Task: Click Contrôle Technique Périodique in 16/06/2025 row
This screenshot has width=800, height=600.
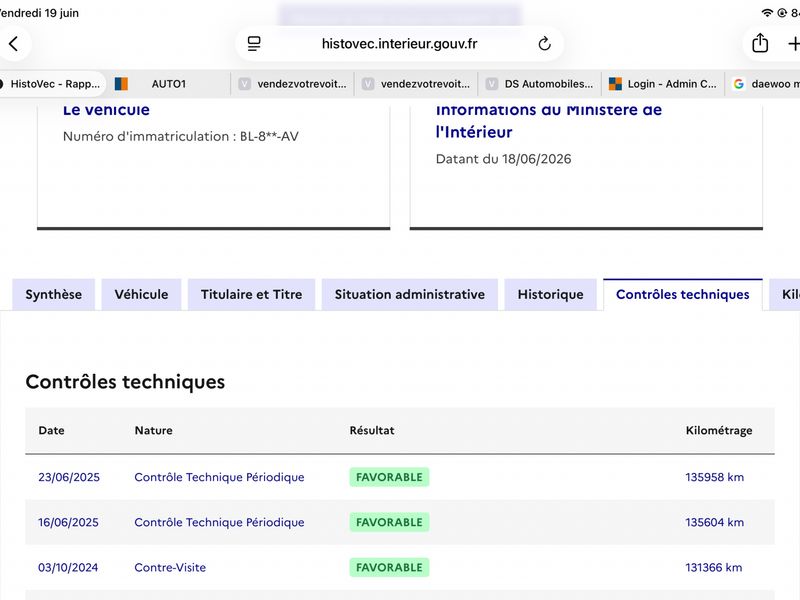Action: [219, 522]
